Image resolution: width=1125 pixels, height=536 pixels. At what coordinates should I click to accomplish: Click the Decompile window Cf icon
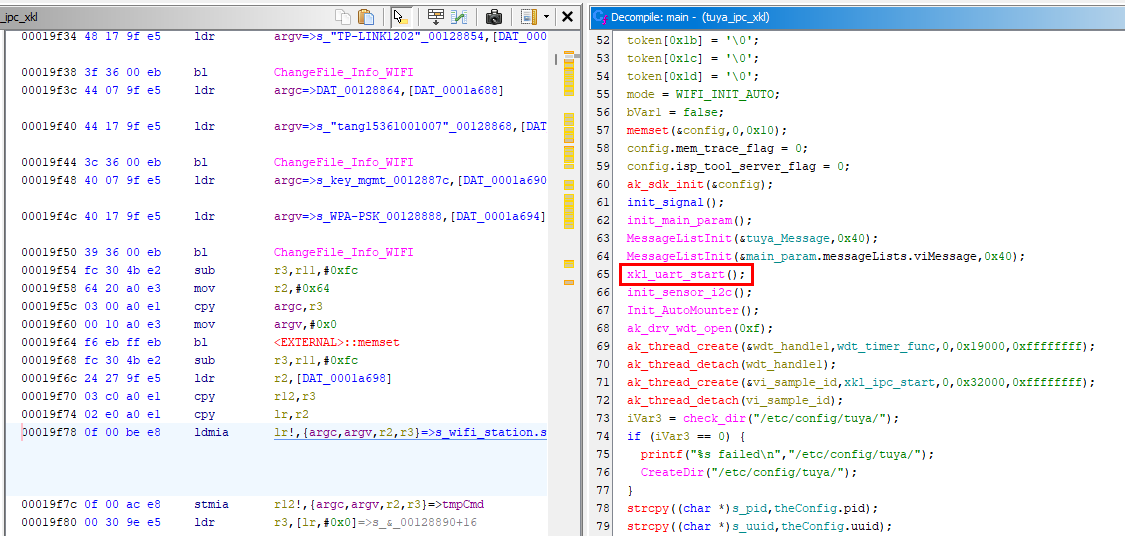601,18
